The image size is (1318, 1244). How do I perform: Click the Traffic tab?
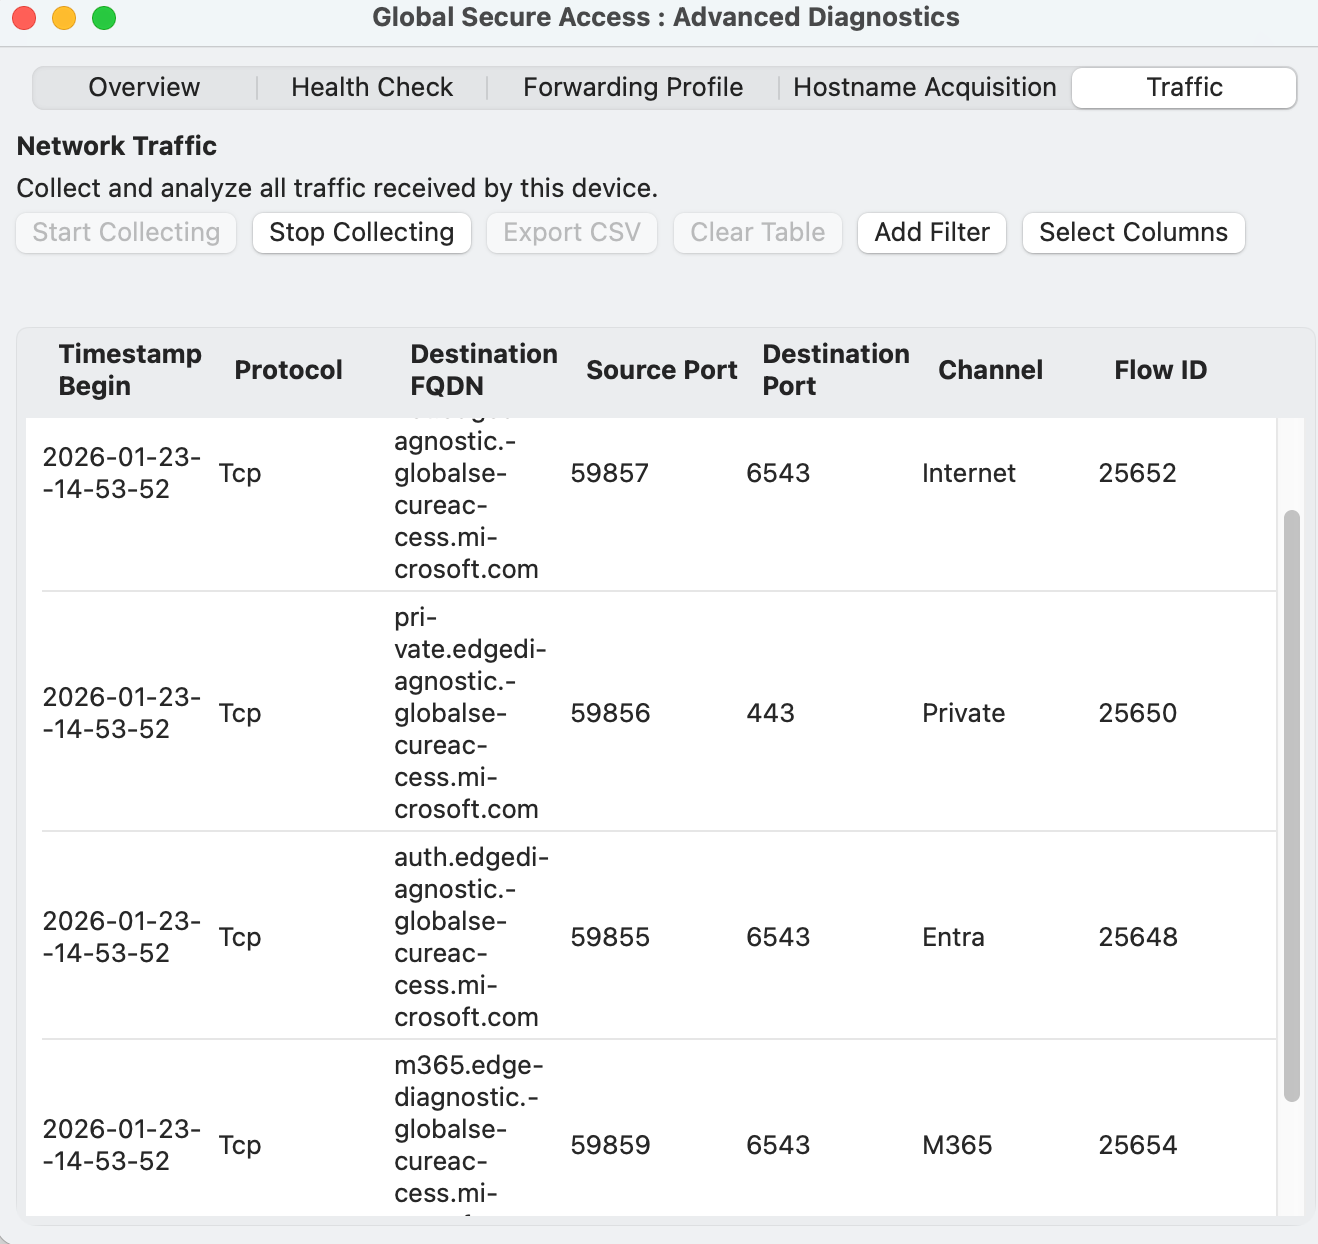[1184, 88]
